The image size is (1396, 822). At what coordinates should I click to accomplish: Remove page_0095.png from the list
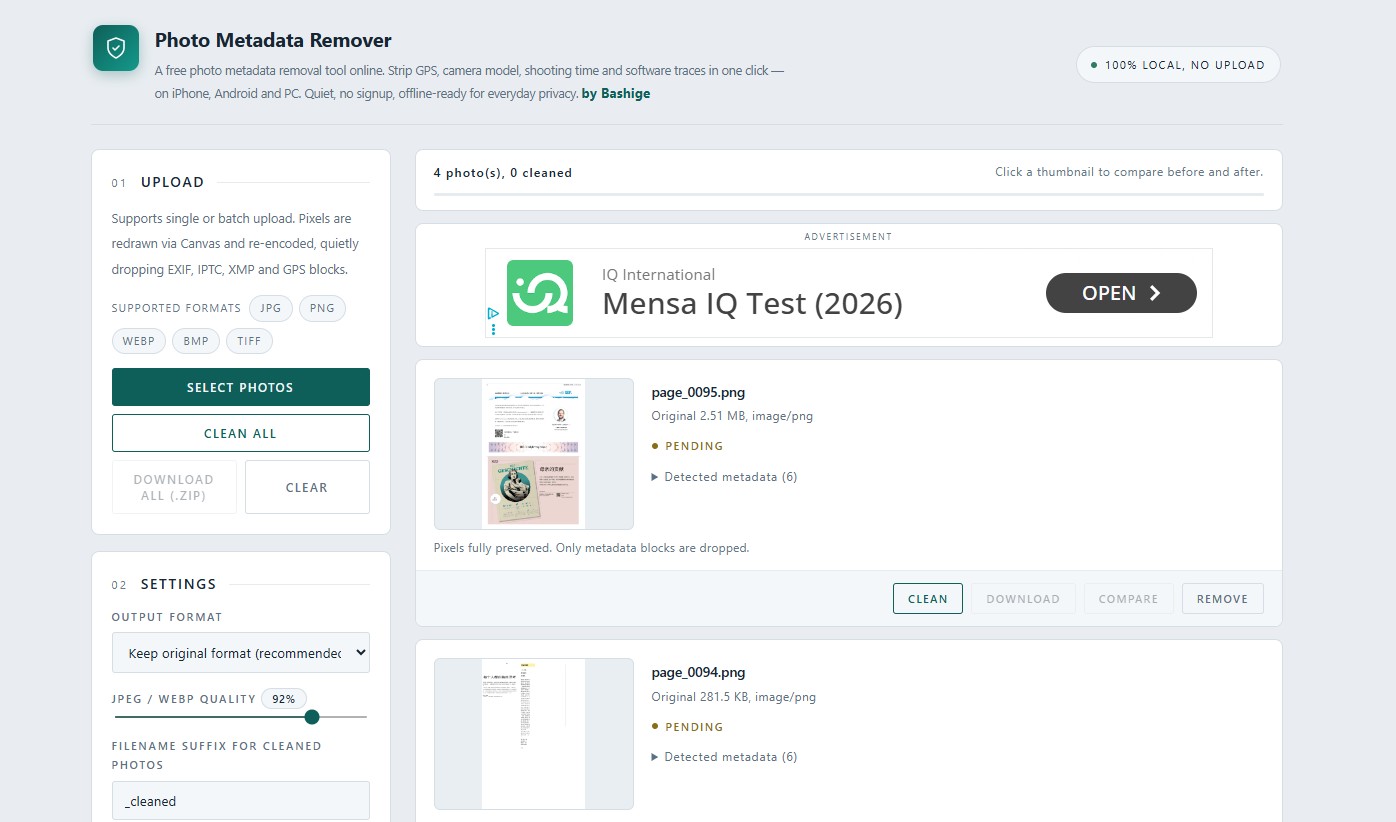click(x=1223, y=599)
